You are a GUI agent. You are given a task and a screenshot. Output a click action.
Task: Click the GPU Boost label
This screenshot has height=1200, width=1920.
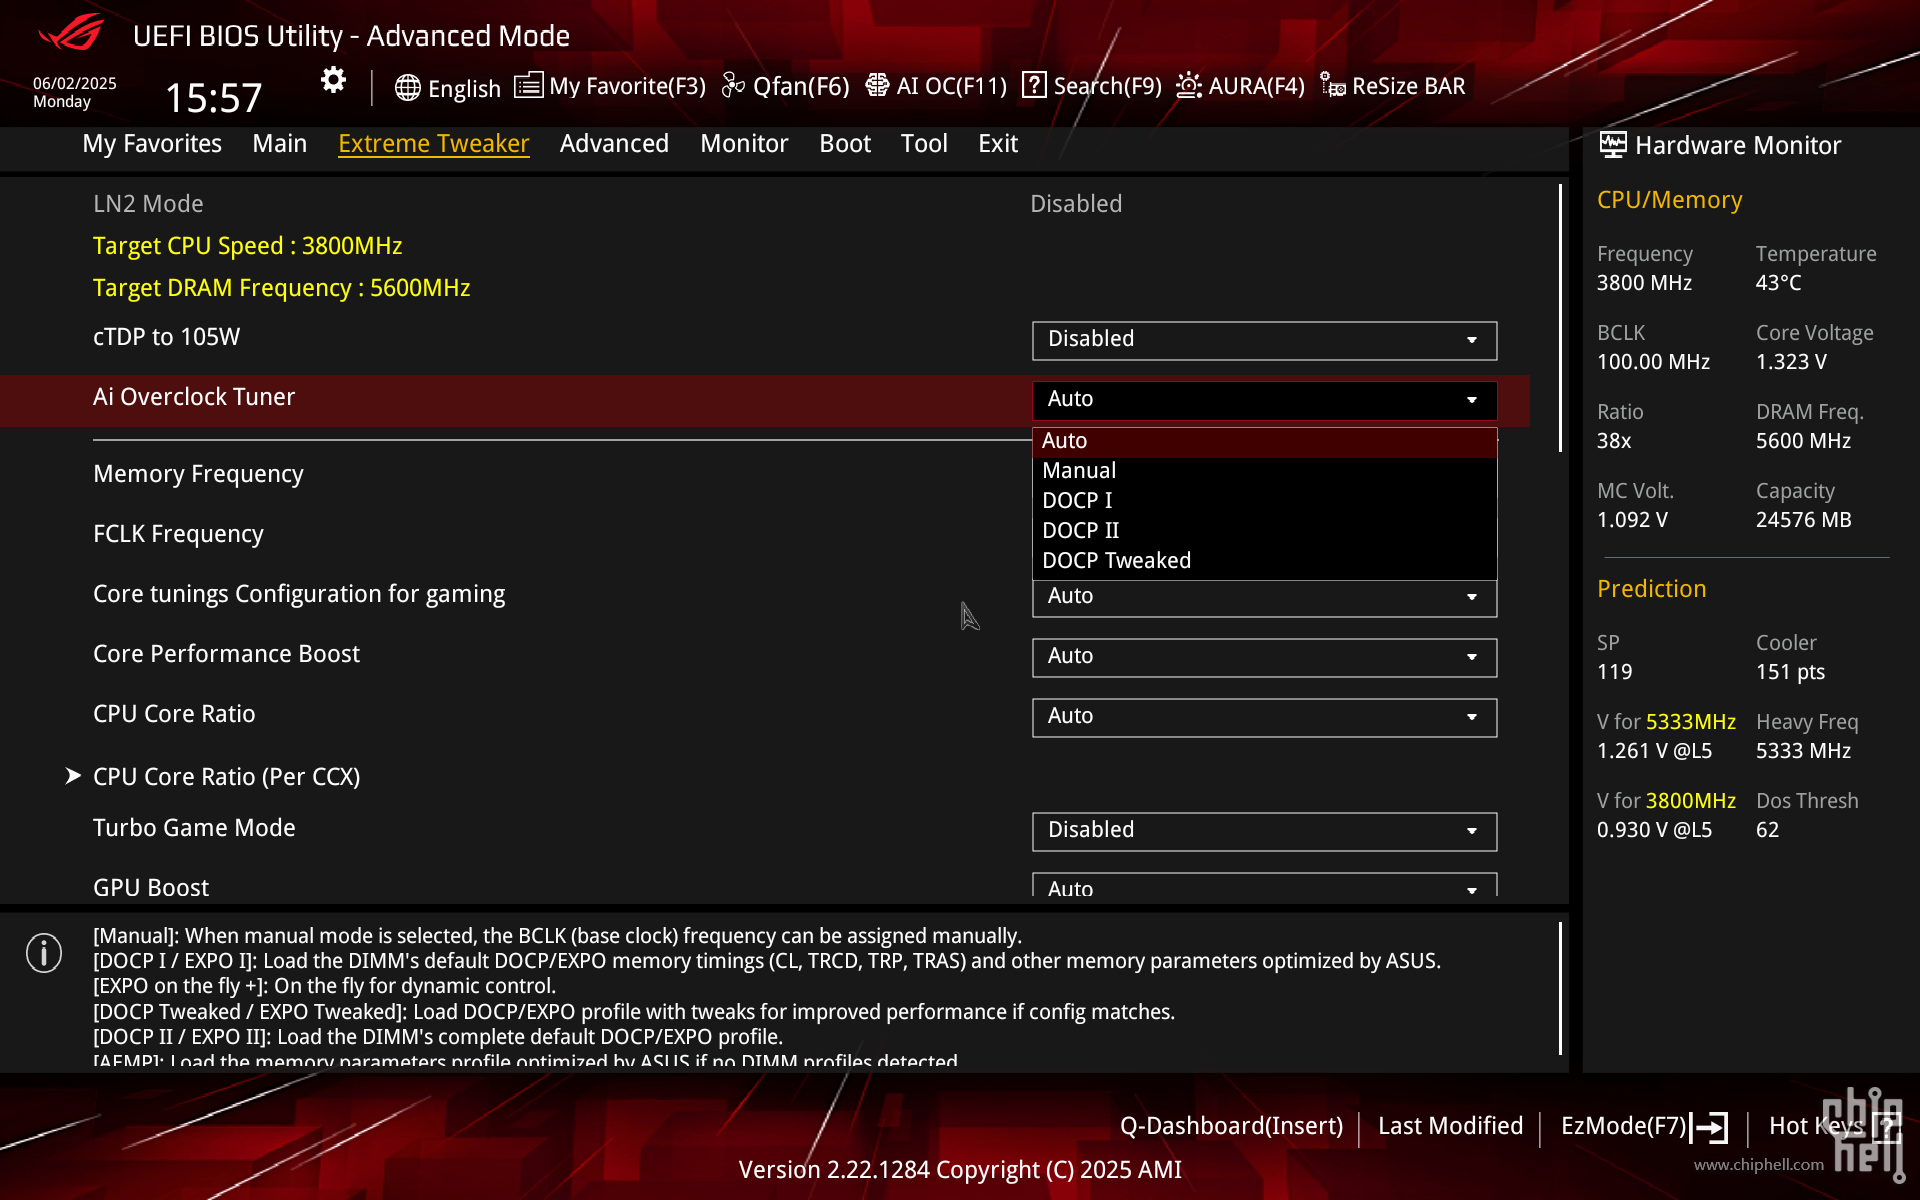[x=151, y=887]
